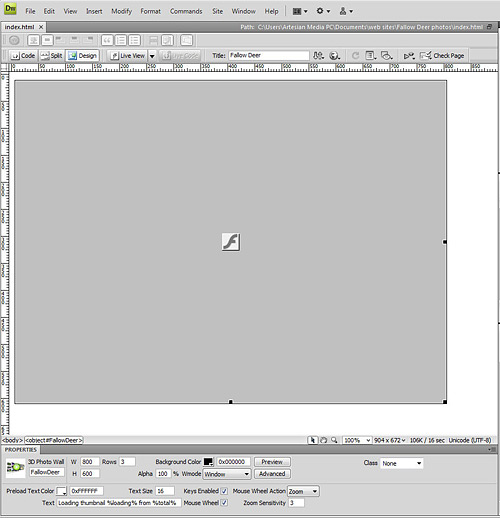The image size is (500, 518).
Task: Click the Advanced button
Action: [272, 474]
